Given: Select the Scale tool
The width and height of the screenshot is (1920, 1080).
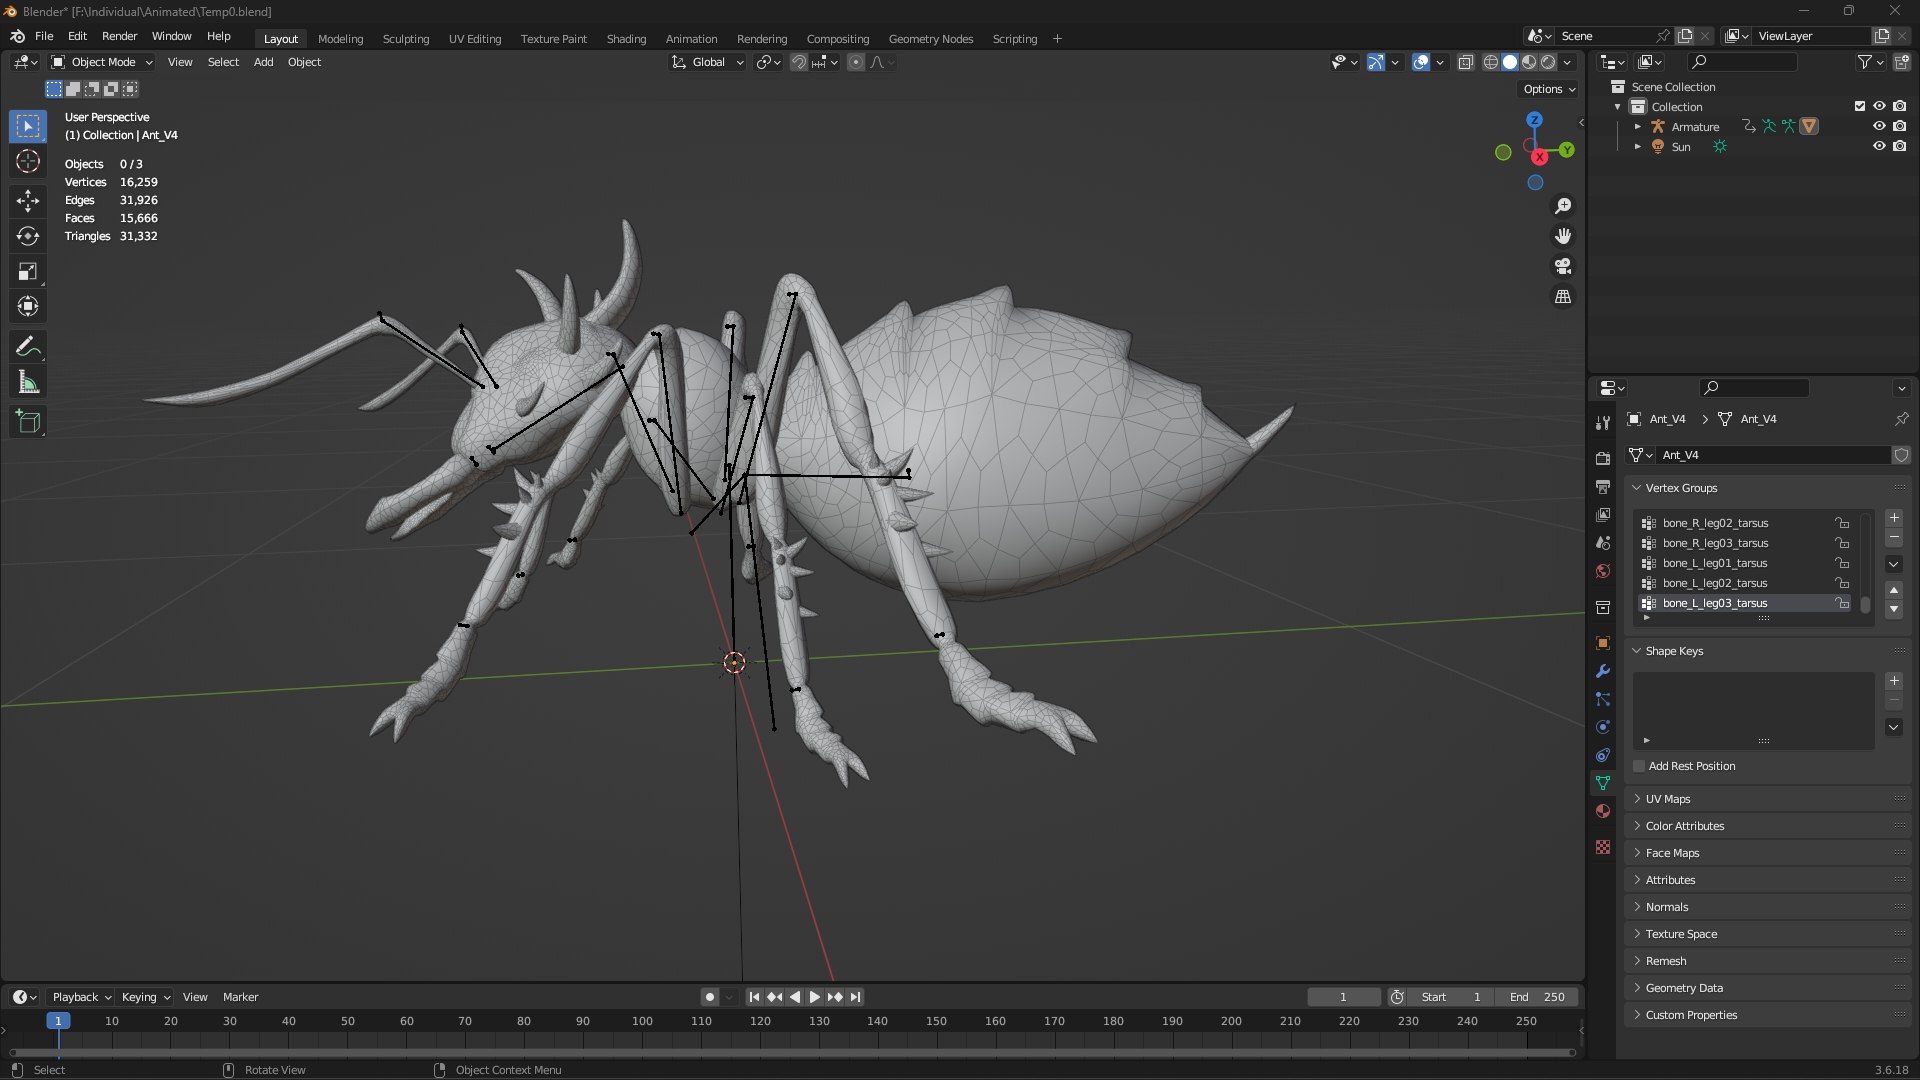Looking at the screenshot, I should (28, 271).
